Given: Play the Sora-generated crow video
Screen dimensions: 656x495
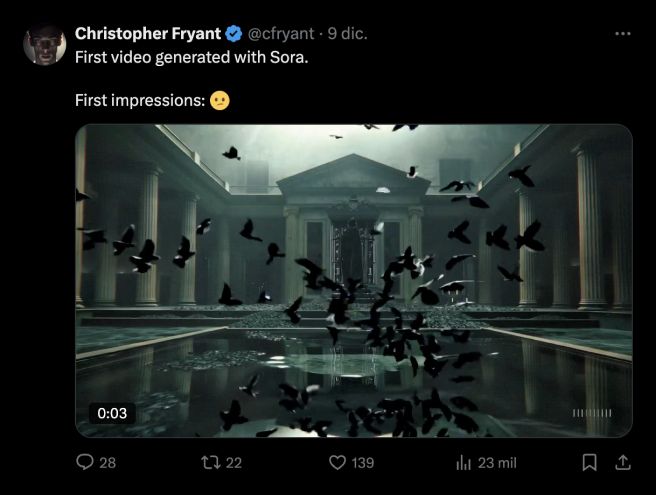Looking at the screenshot, I should pyautogui.click(x=354, y=280).
